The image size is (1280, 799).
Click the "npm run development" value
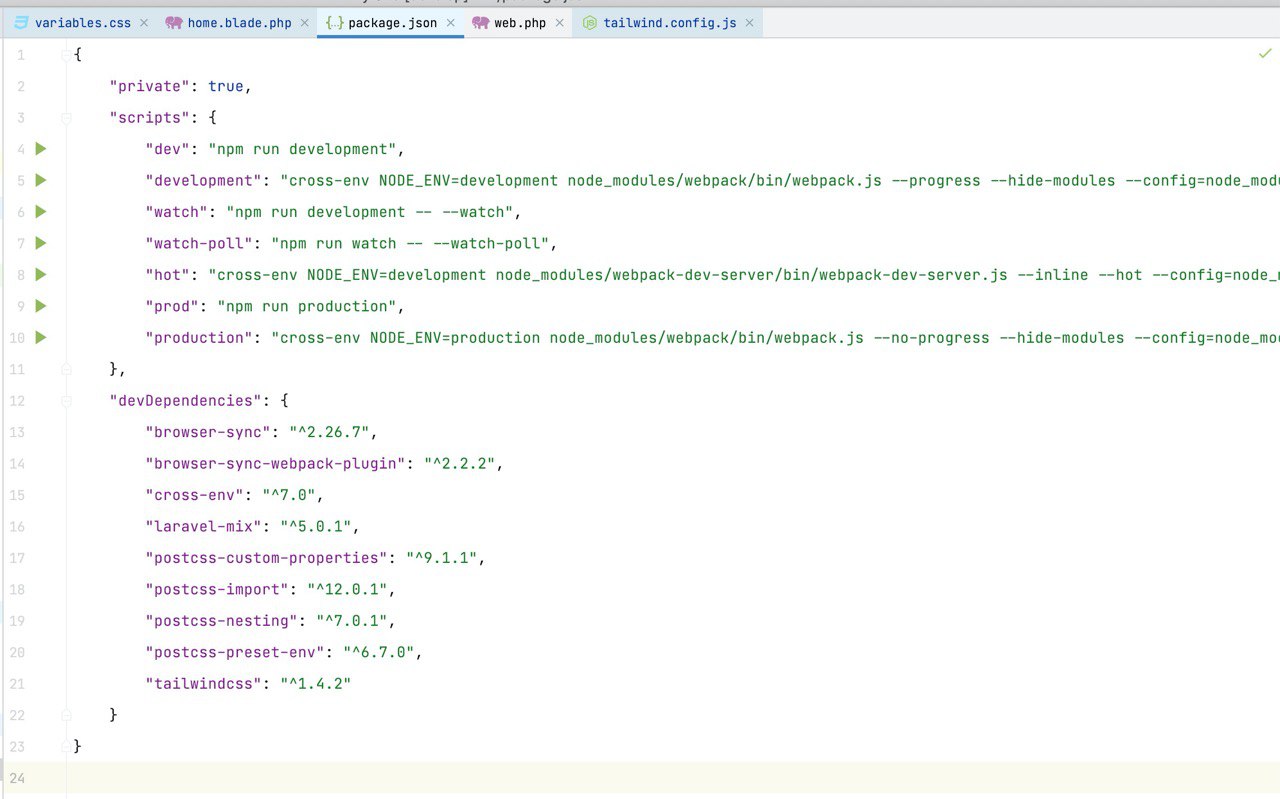303,149
